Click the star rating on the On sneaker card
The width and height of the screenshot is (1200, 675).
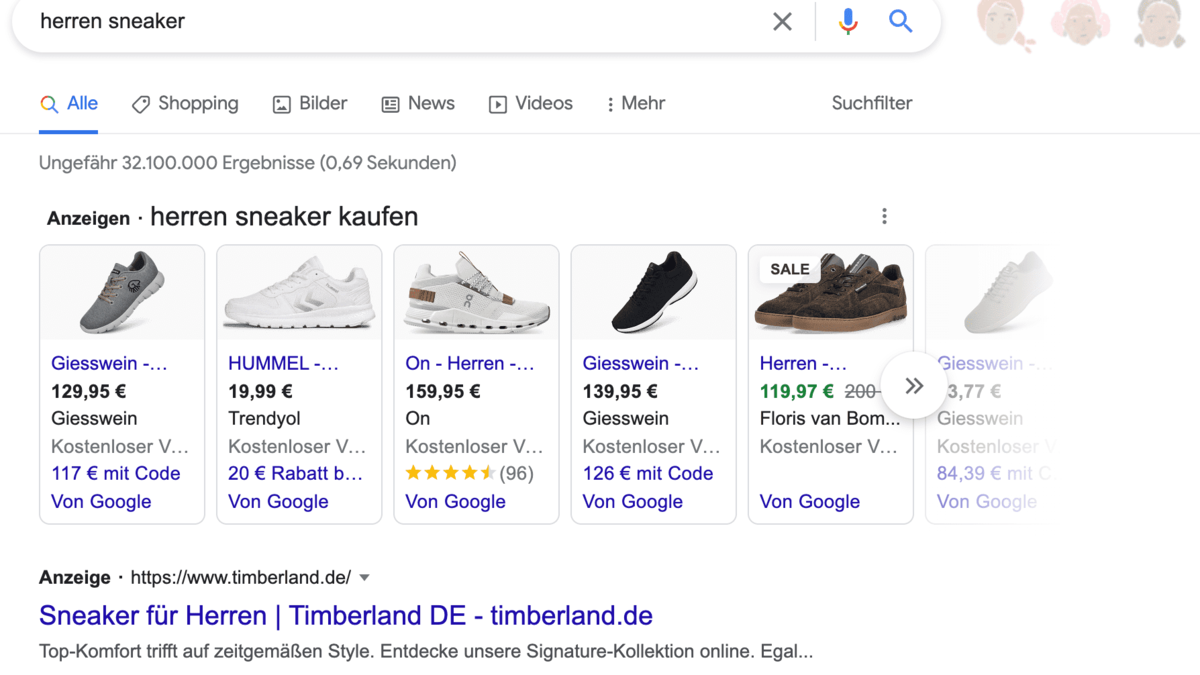(452, 473)
